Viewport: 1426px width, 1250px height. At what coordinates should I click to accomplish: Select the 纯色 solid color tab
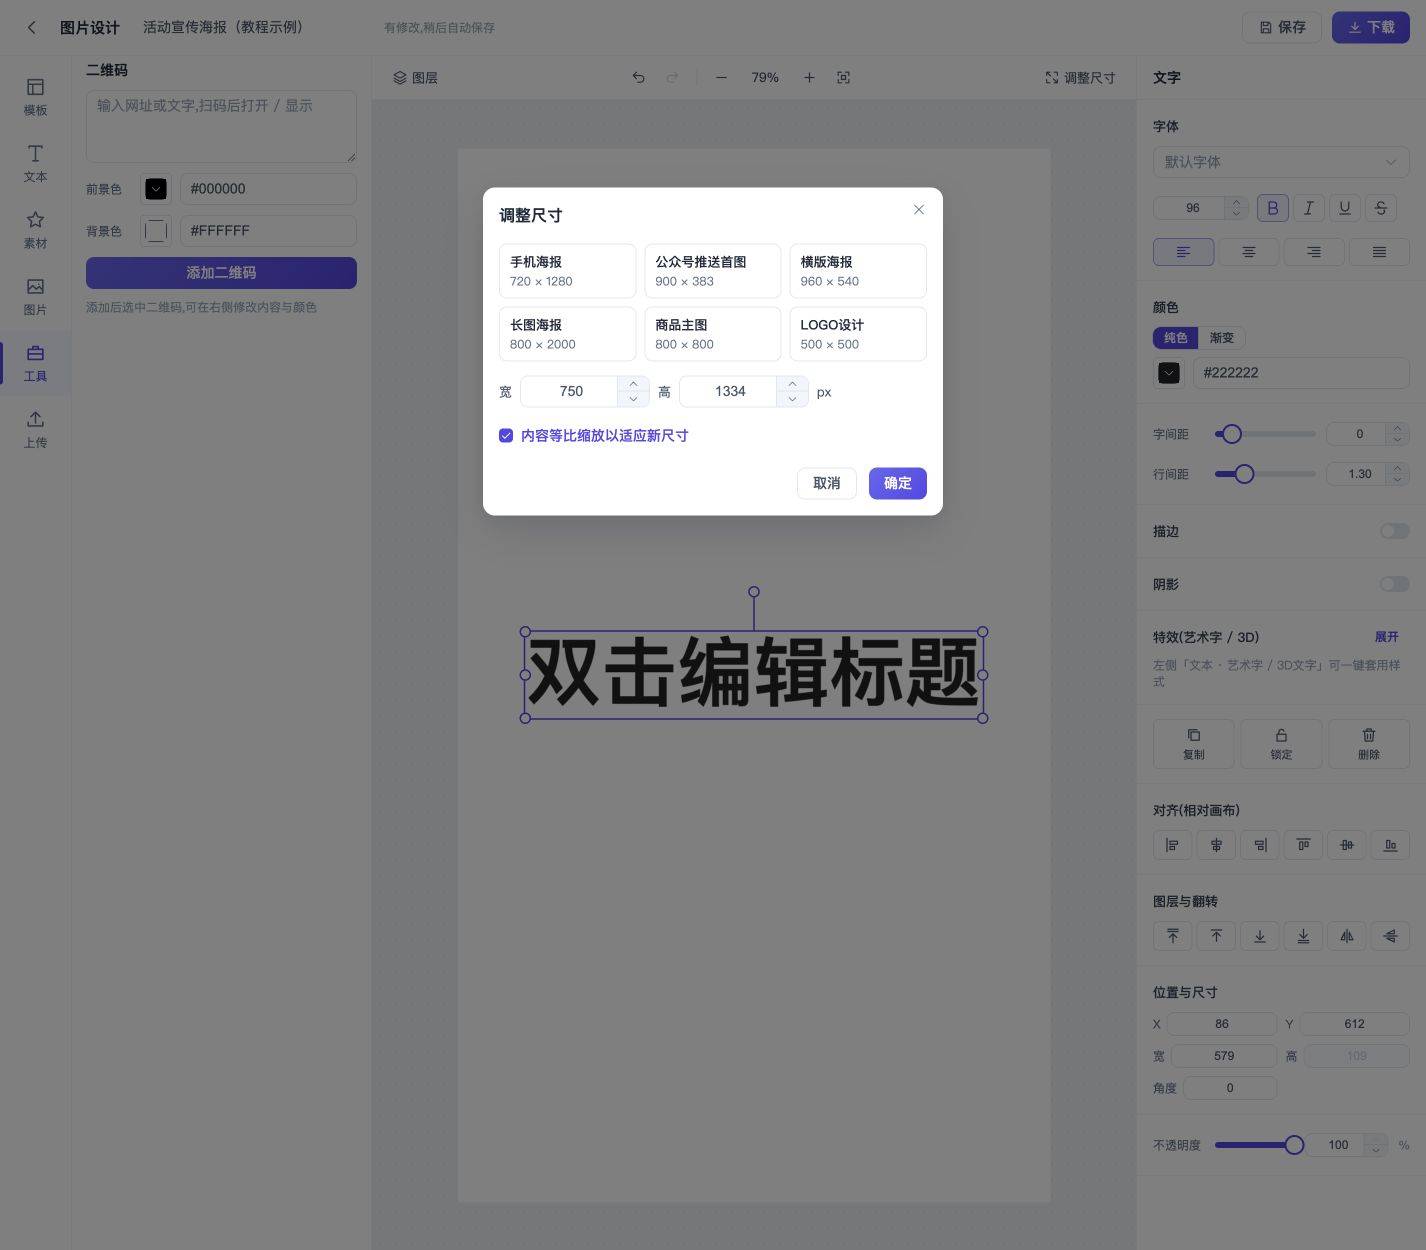1175,338
